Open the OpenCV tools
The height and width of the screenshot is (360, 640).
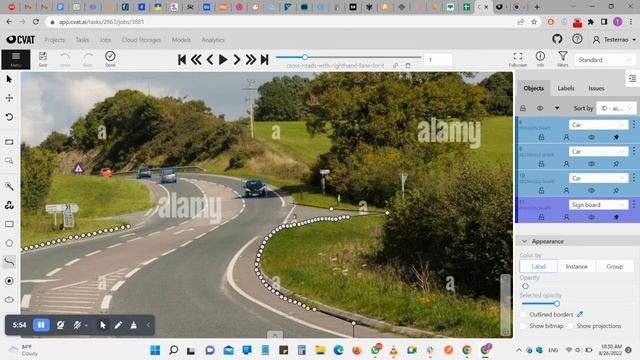click(9, 205)
